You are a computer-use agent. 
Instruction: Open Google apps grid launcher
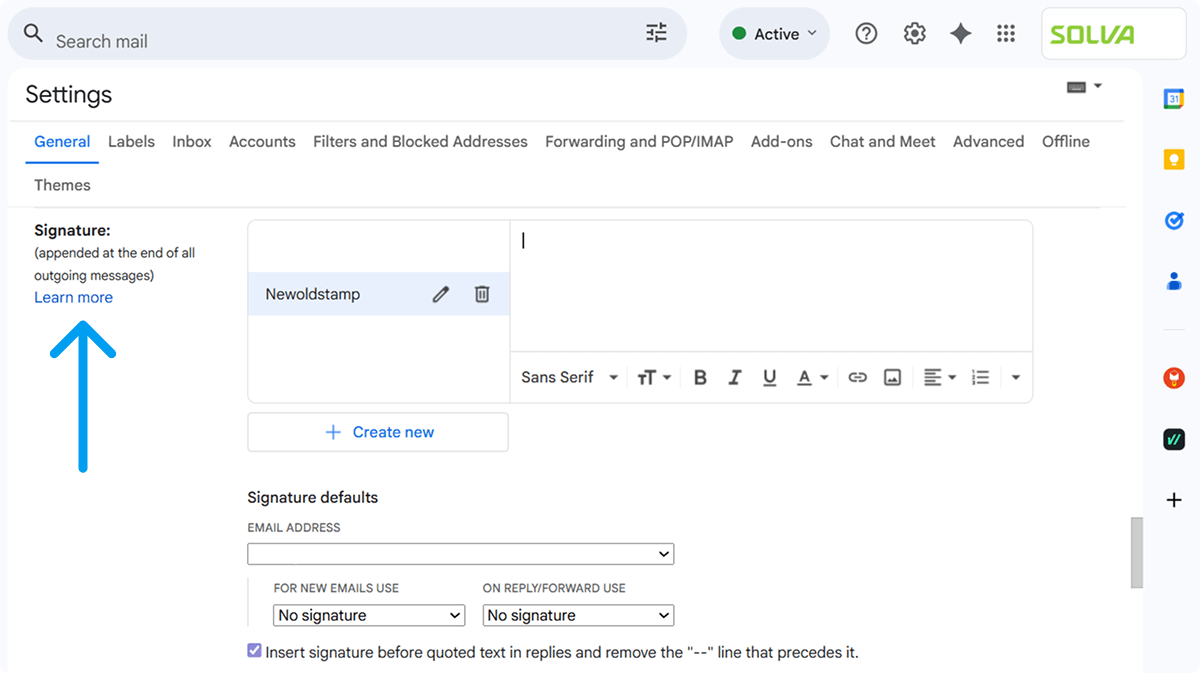point(1006,34)
